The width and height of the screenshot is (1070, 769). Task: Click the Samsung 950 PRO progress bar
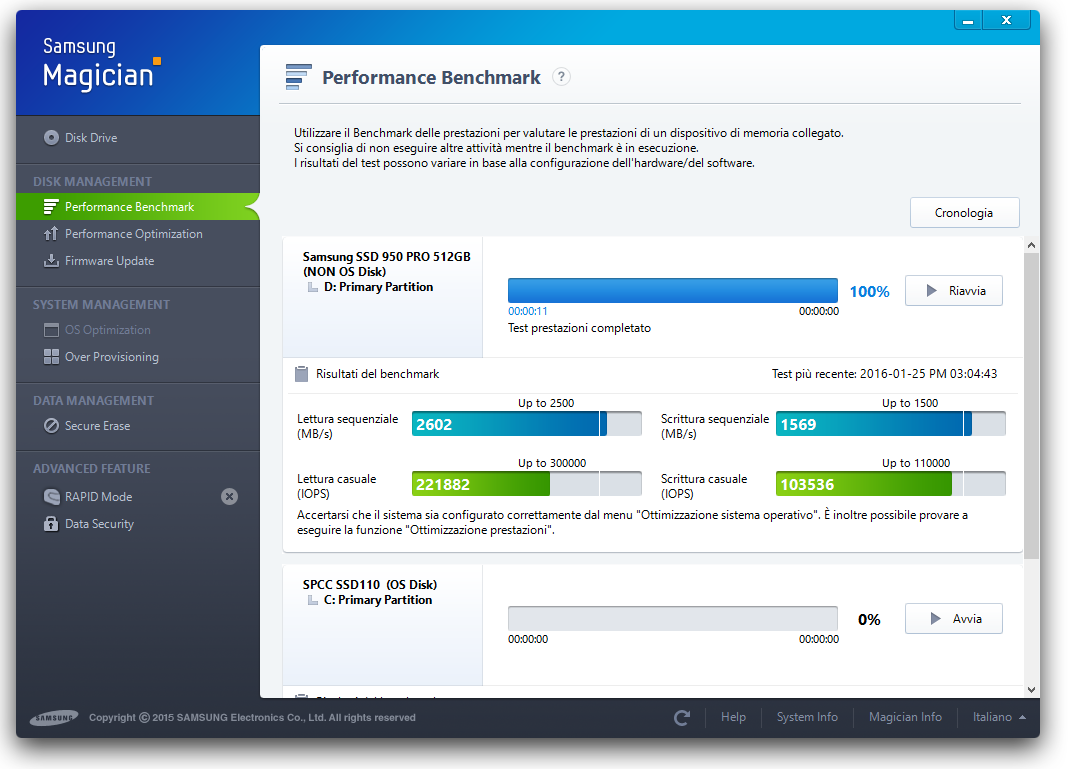(x=672, y=291)
